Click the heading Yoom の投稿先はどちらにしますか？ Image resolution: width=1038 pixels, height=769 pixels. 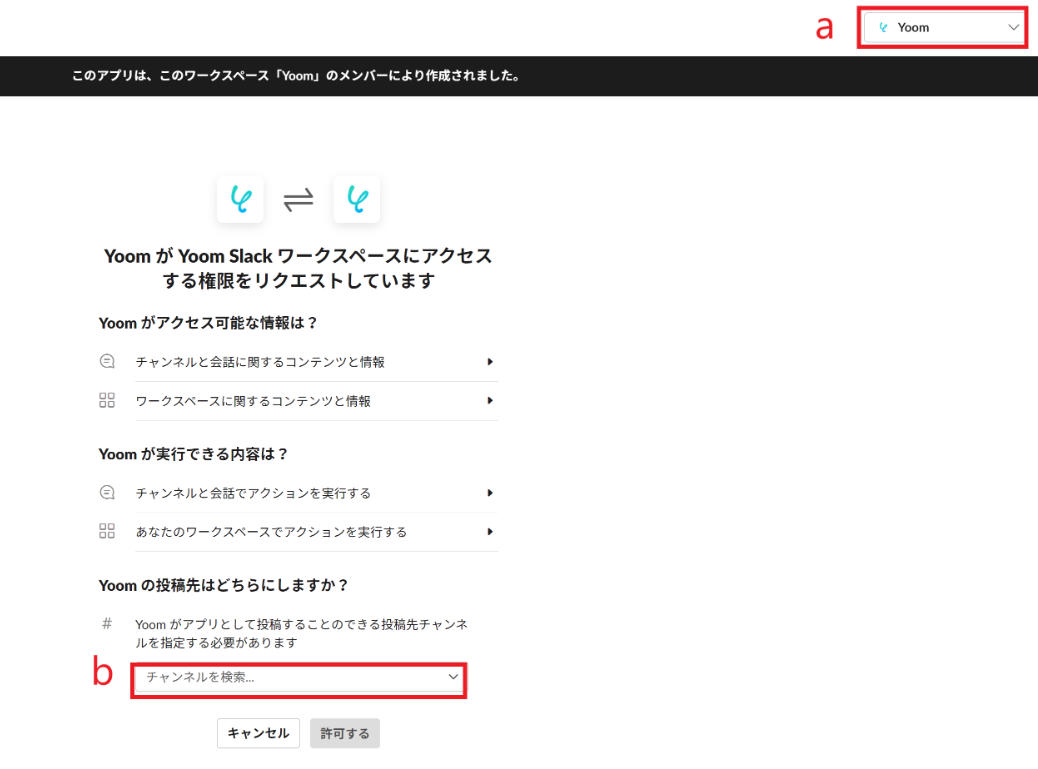tap(224, 586)
